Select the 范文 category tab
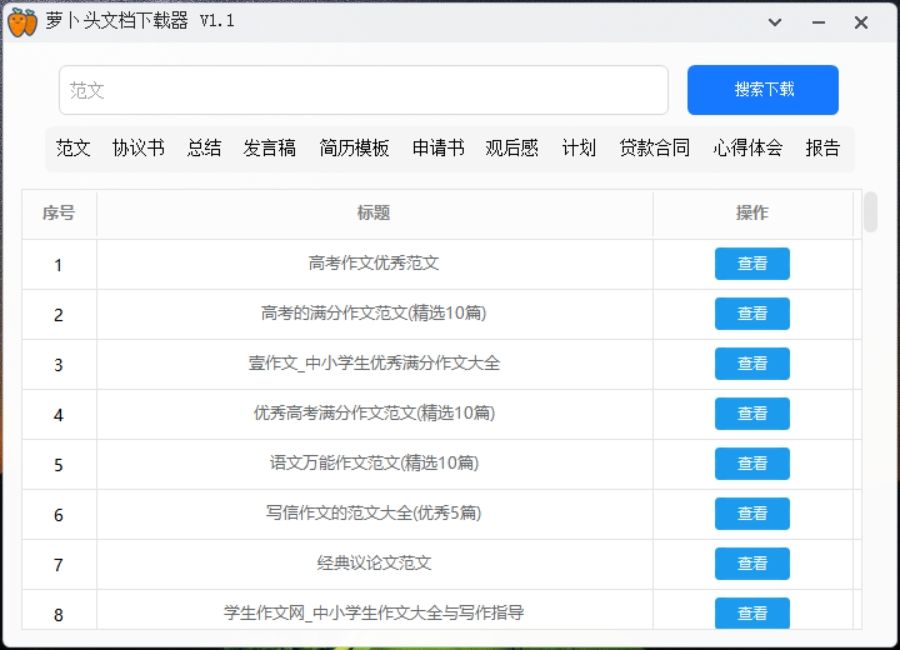This screenshot has height=650, width=900. [x=73, y=148]
